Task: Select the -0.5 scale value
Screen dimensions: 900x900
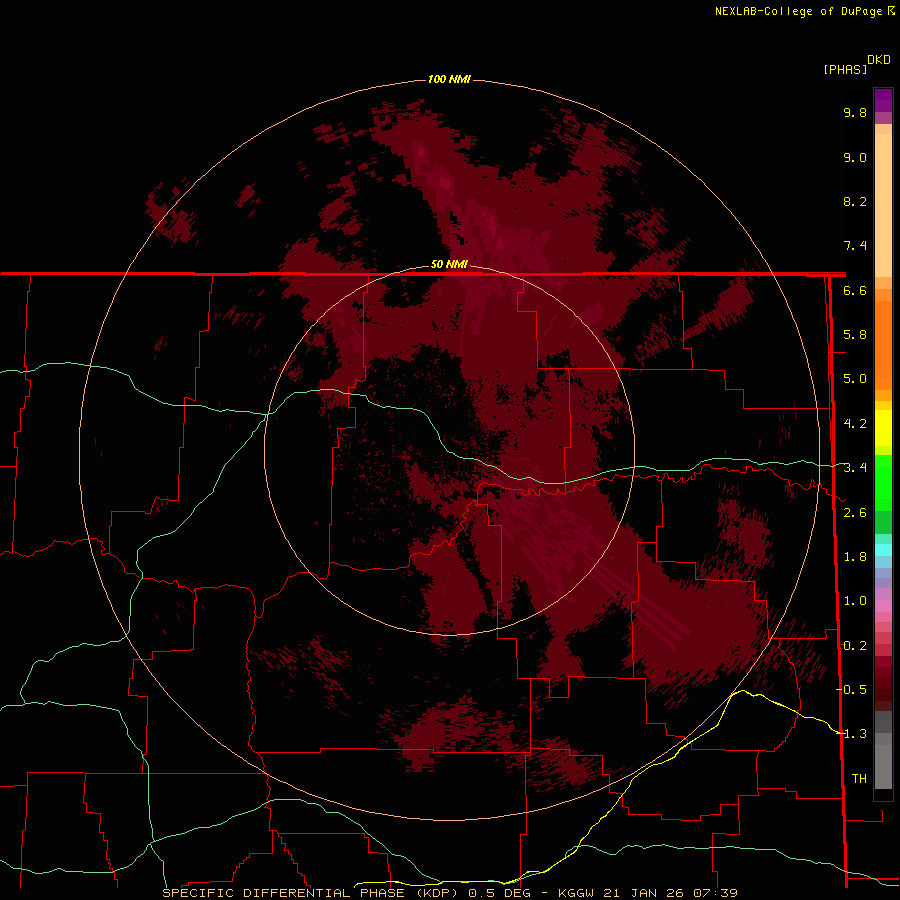Action: pos(851,690)
